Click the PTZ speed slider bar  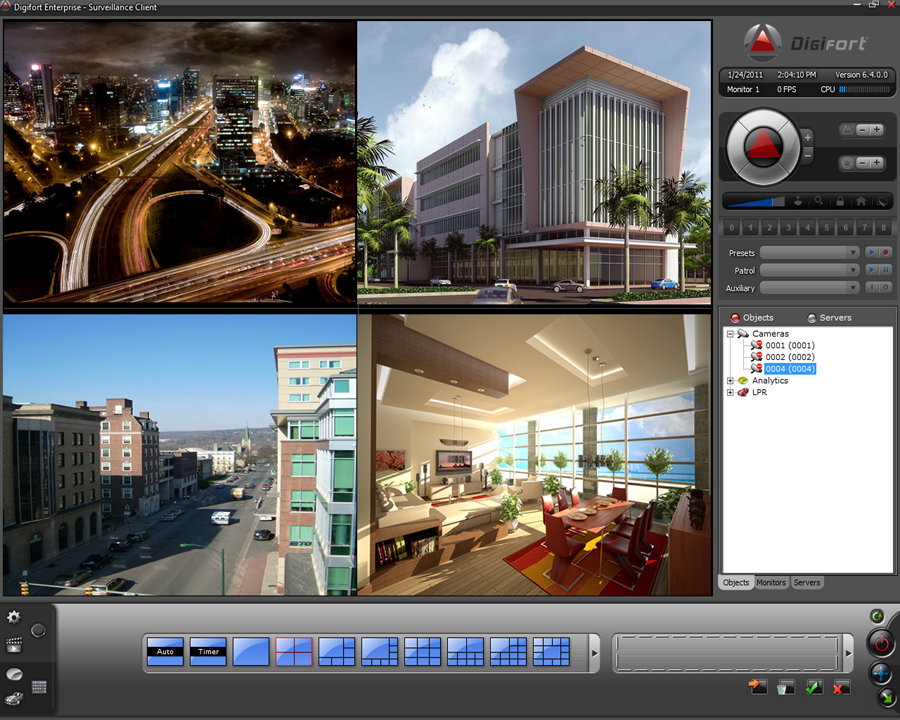pyautogui.click(x=754, y=201)
